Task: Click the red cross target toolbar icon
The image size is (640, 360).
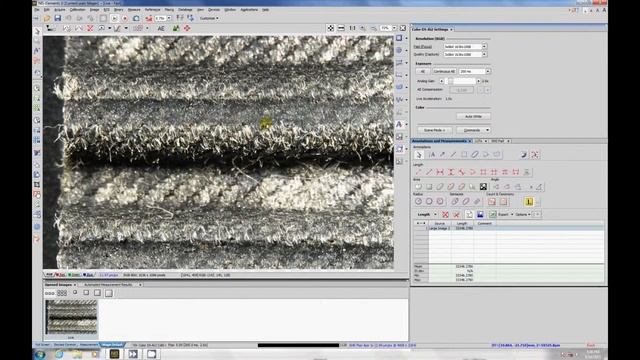Action: [187, 29]
